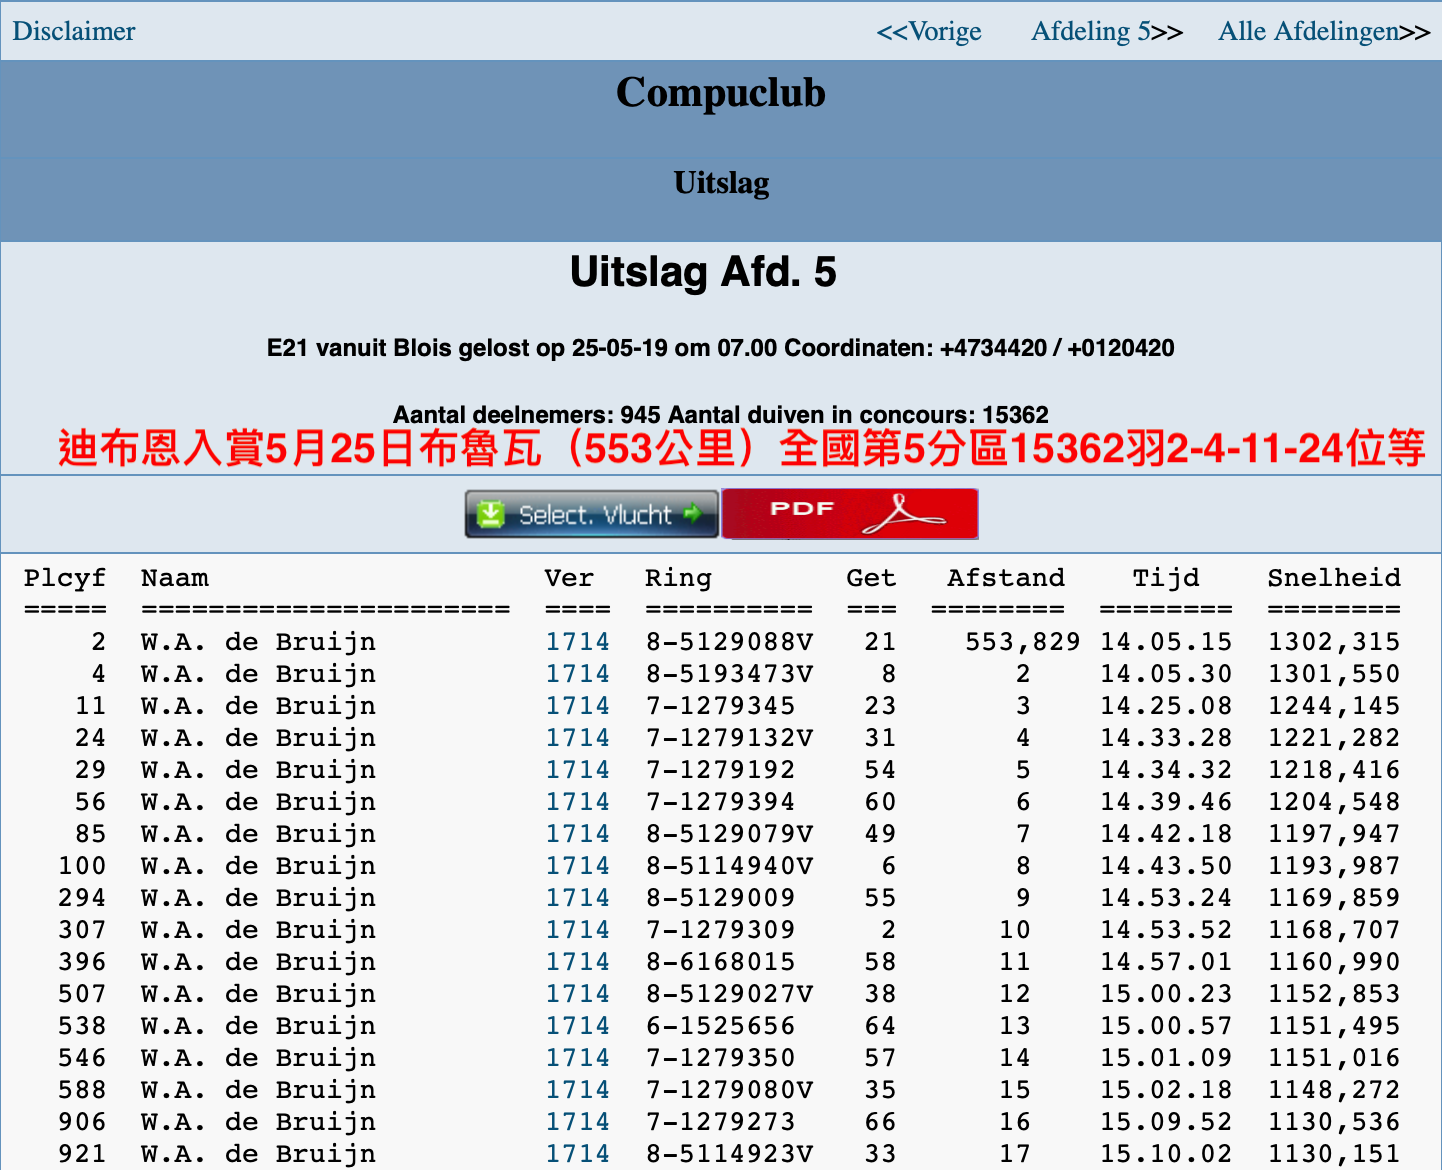Click Ver 1714 link in Plcyf 921 row
Viewport: 1442px width, 1170px height.
point(578,1154)
